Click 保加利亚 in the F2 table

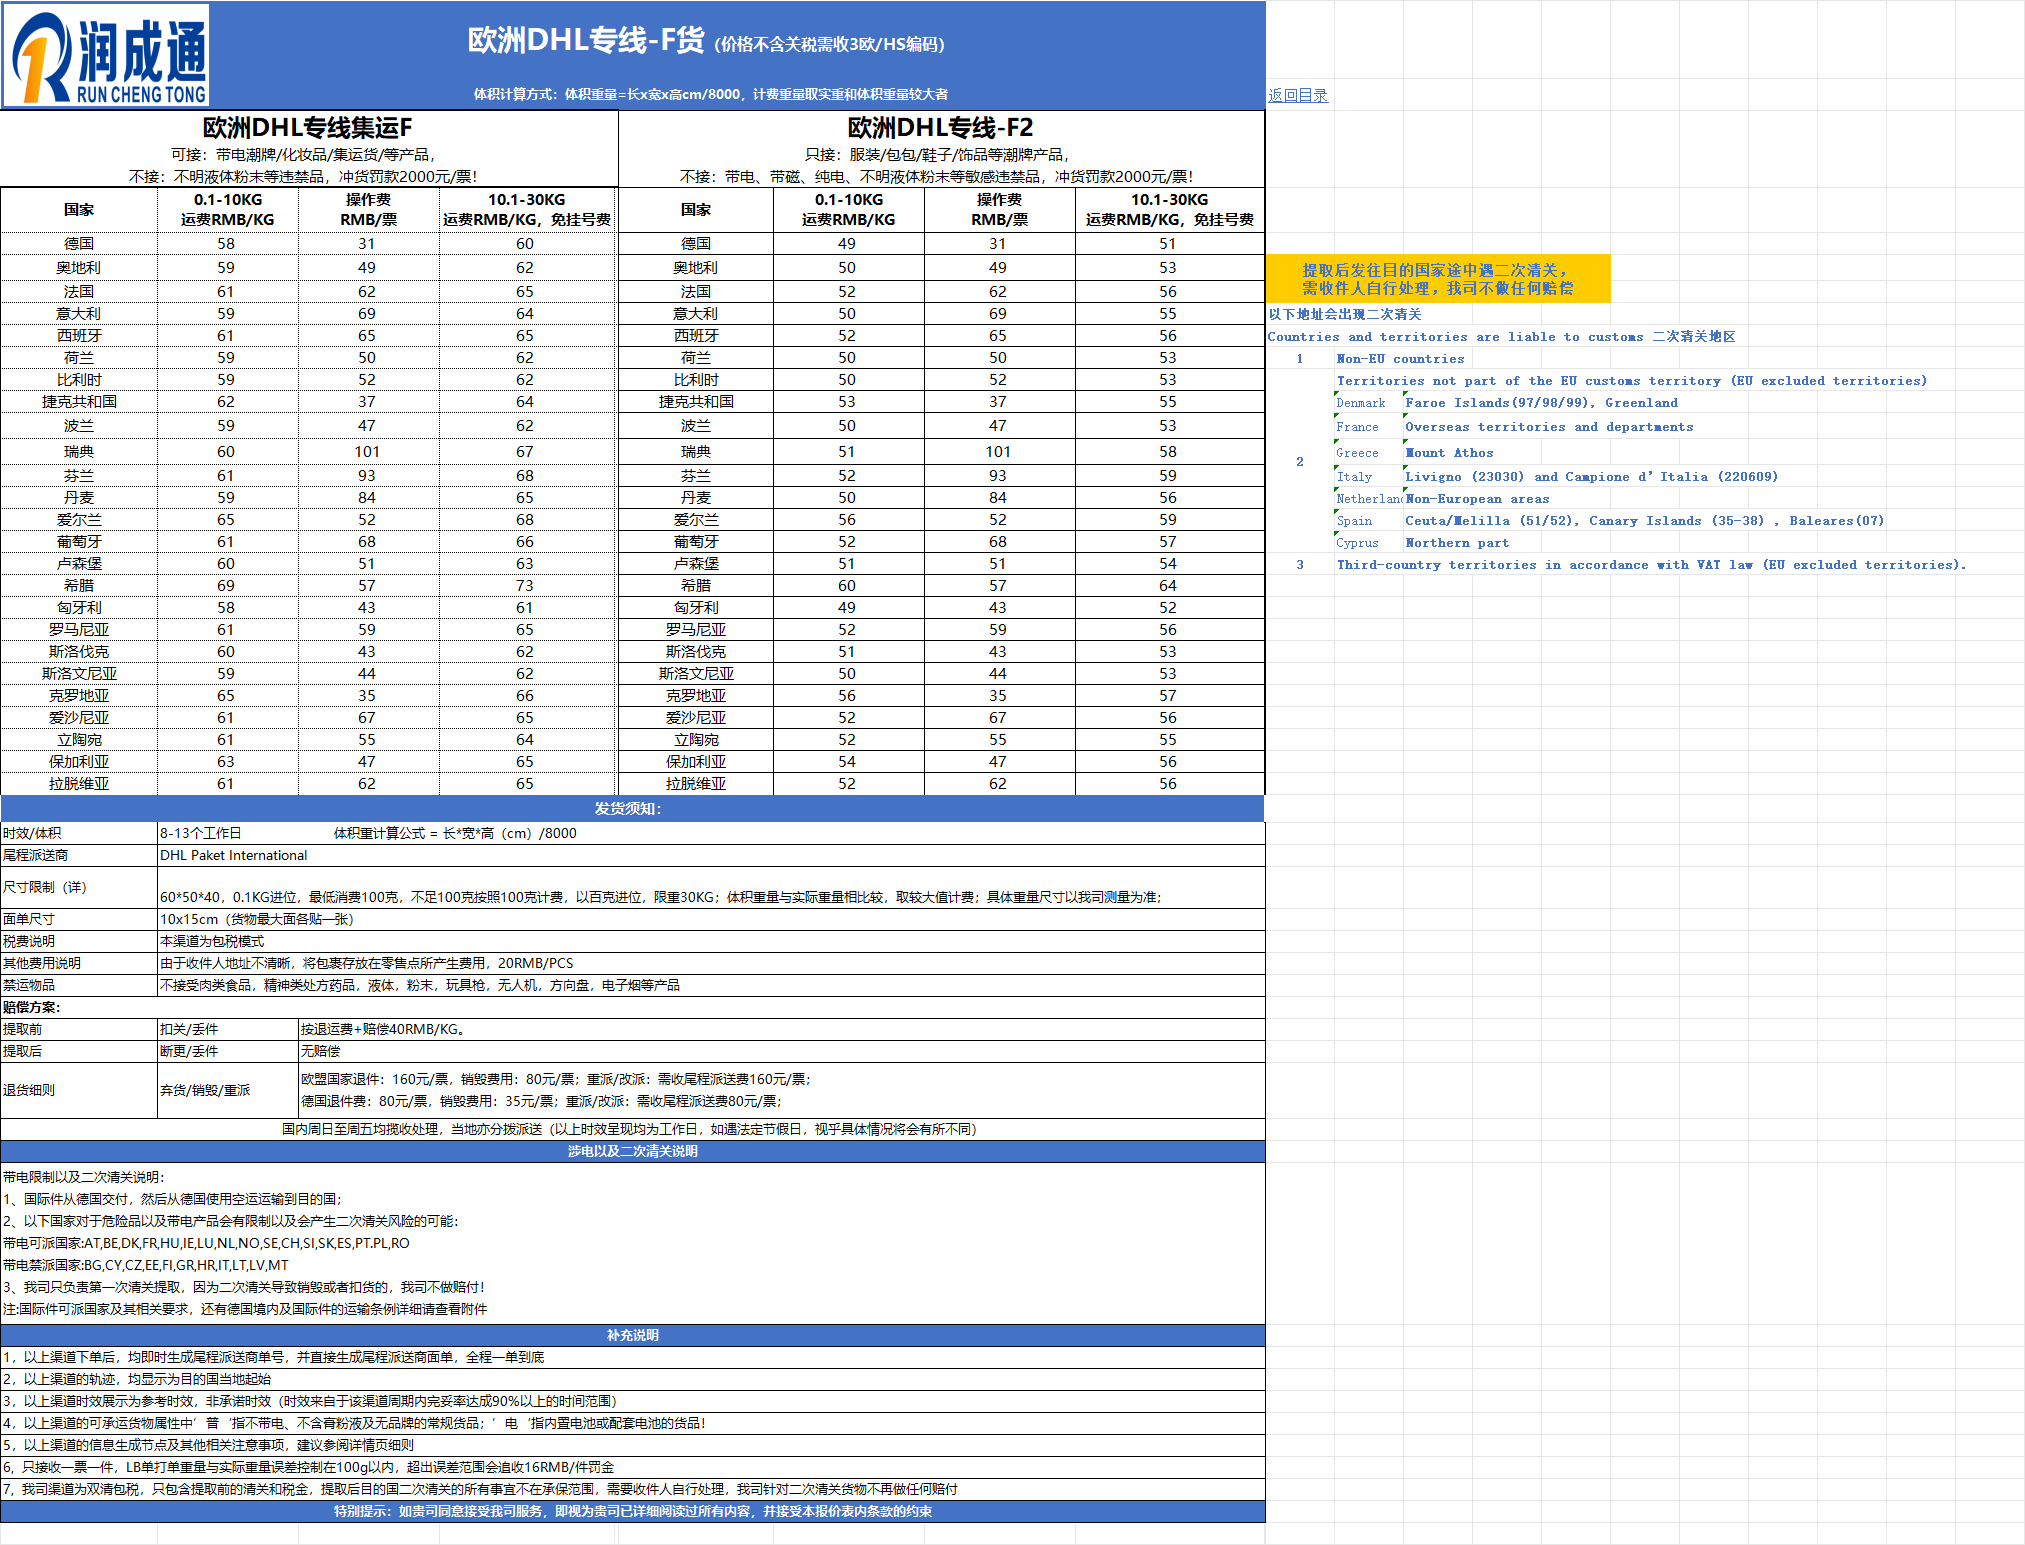(x=696, y=762)
